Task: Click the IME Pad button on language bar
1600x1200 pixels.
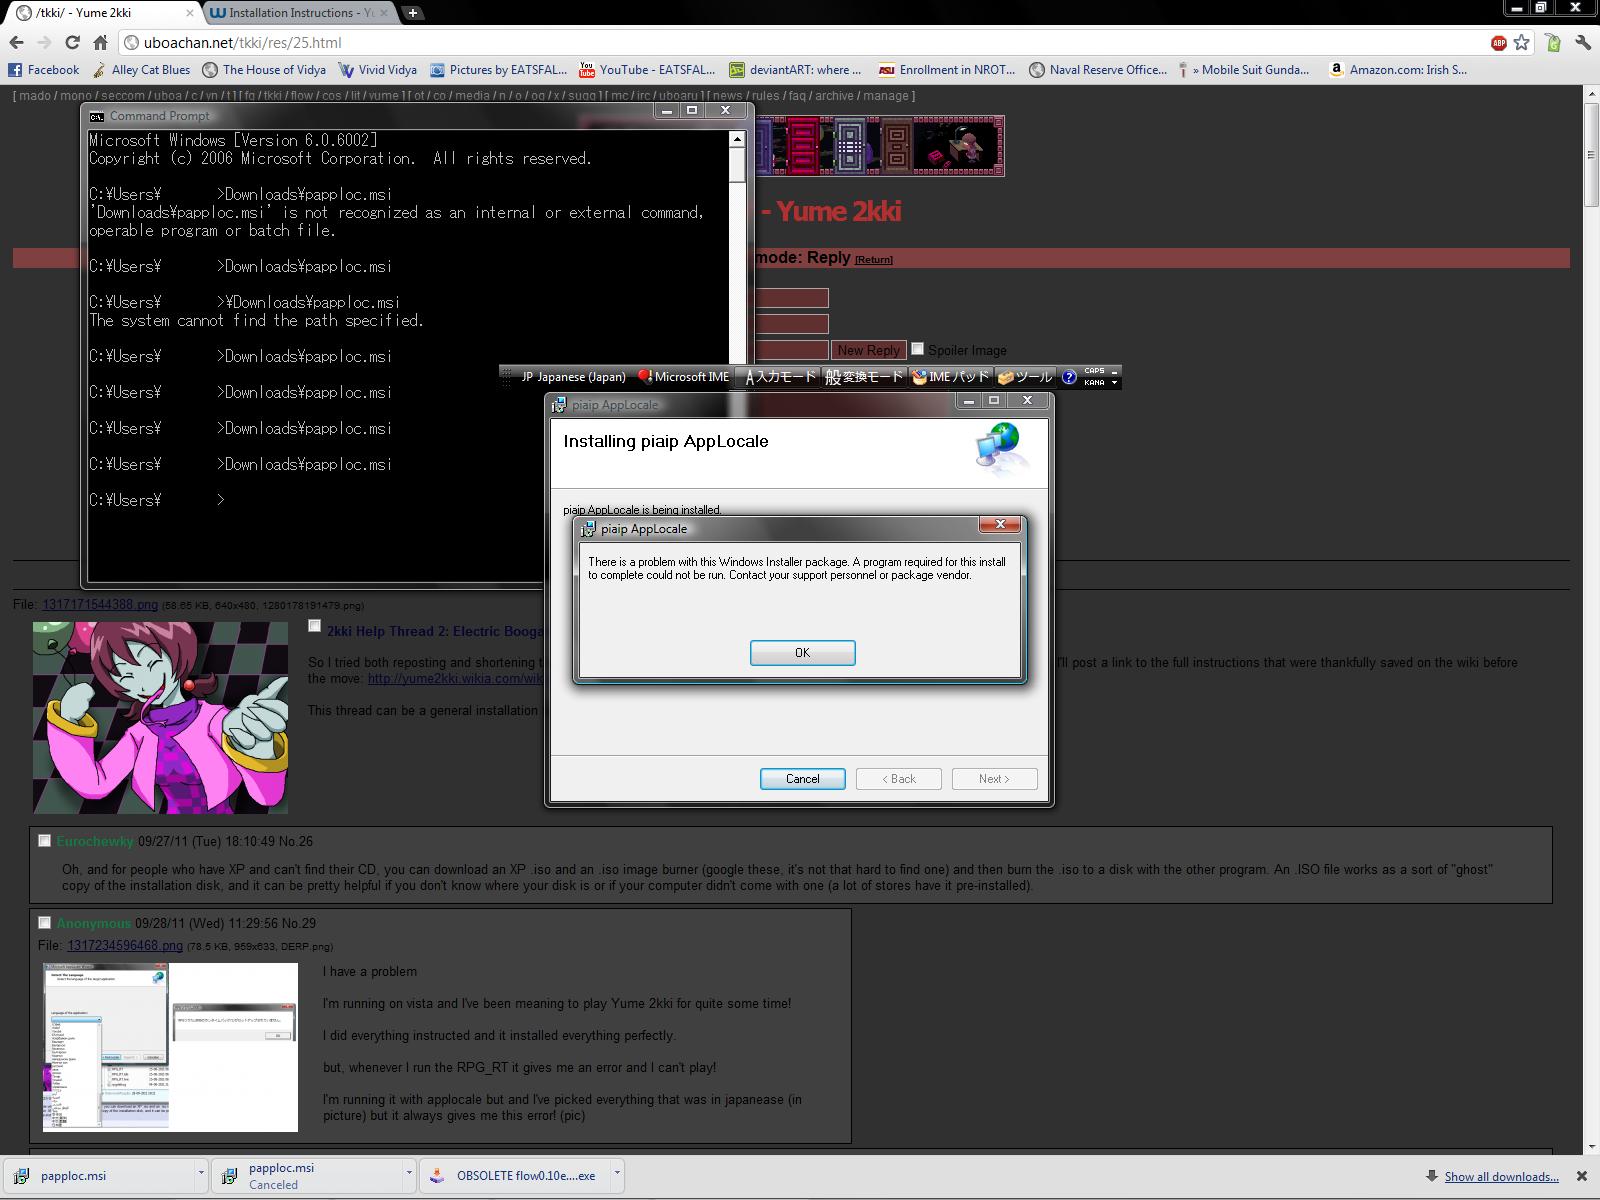Action: click(x=950, y=377)
